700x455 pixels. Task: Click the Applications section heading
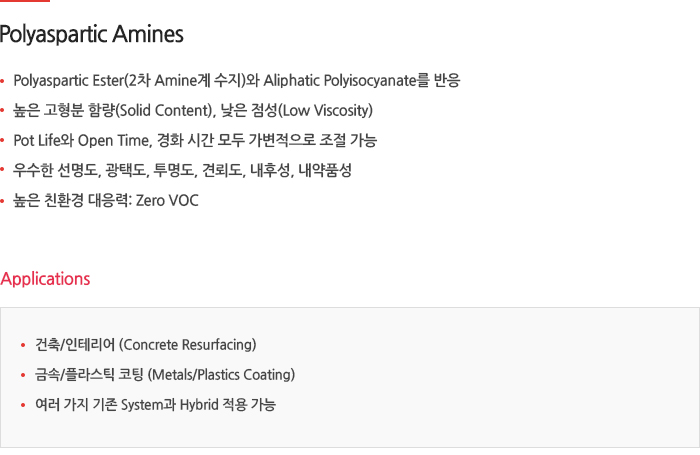[x=45, y=279]
